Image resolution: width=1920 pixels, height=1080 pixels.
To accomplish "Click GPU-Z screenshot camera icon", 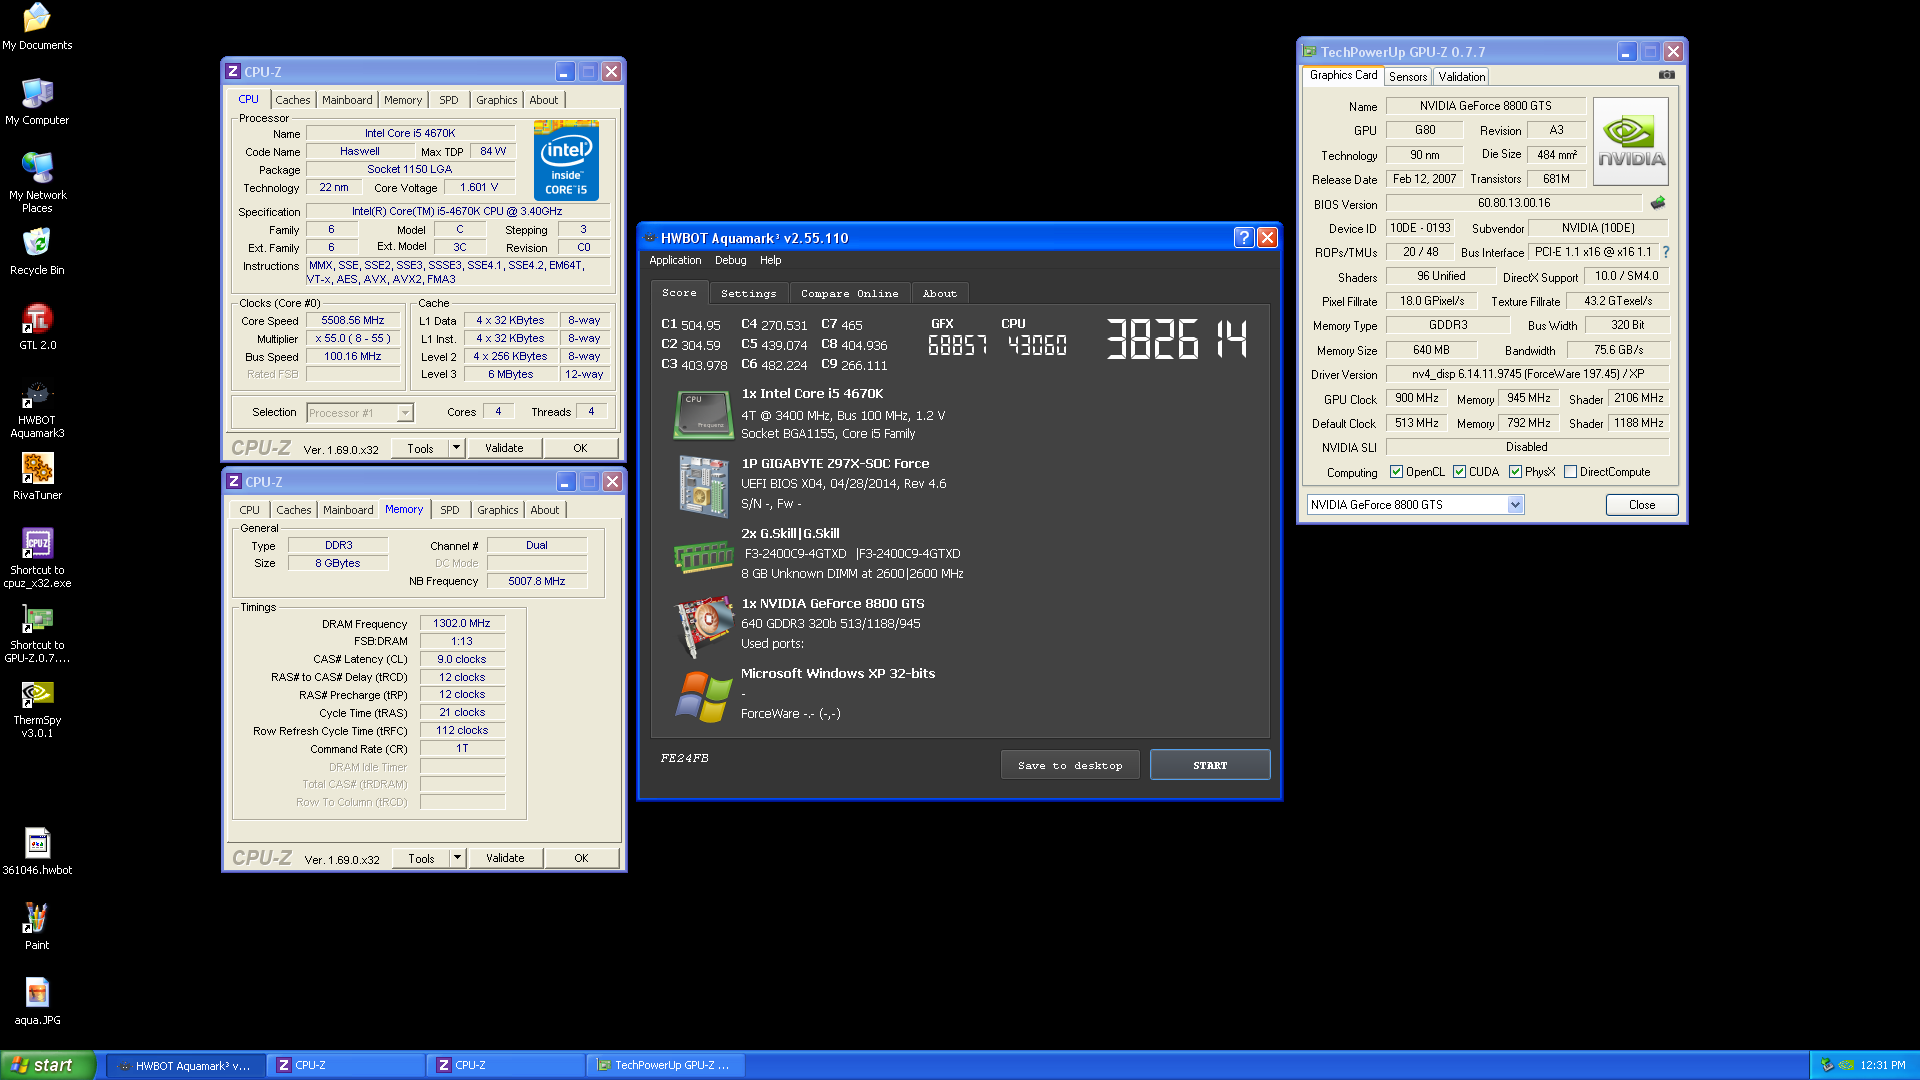I will tap(1667, 75).
